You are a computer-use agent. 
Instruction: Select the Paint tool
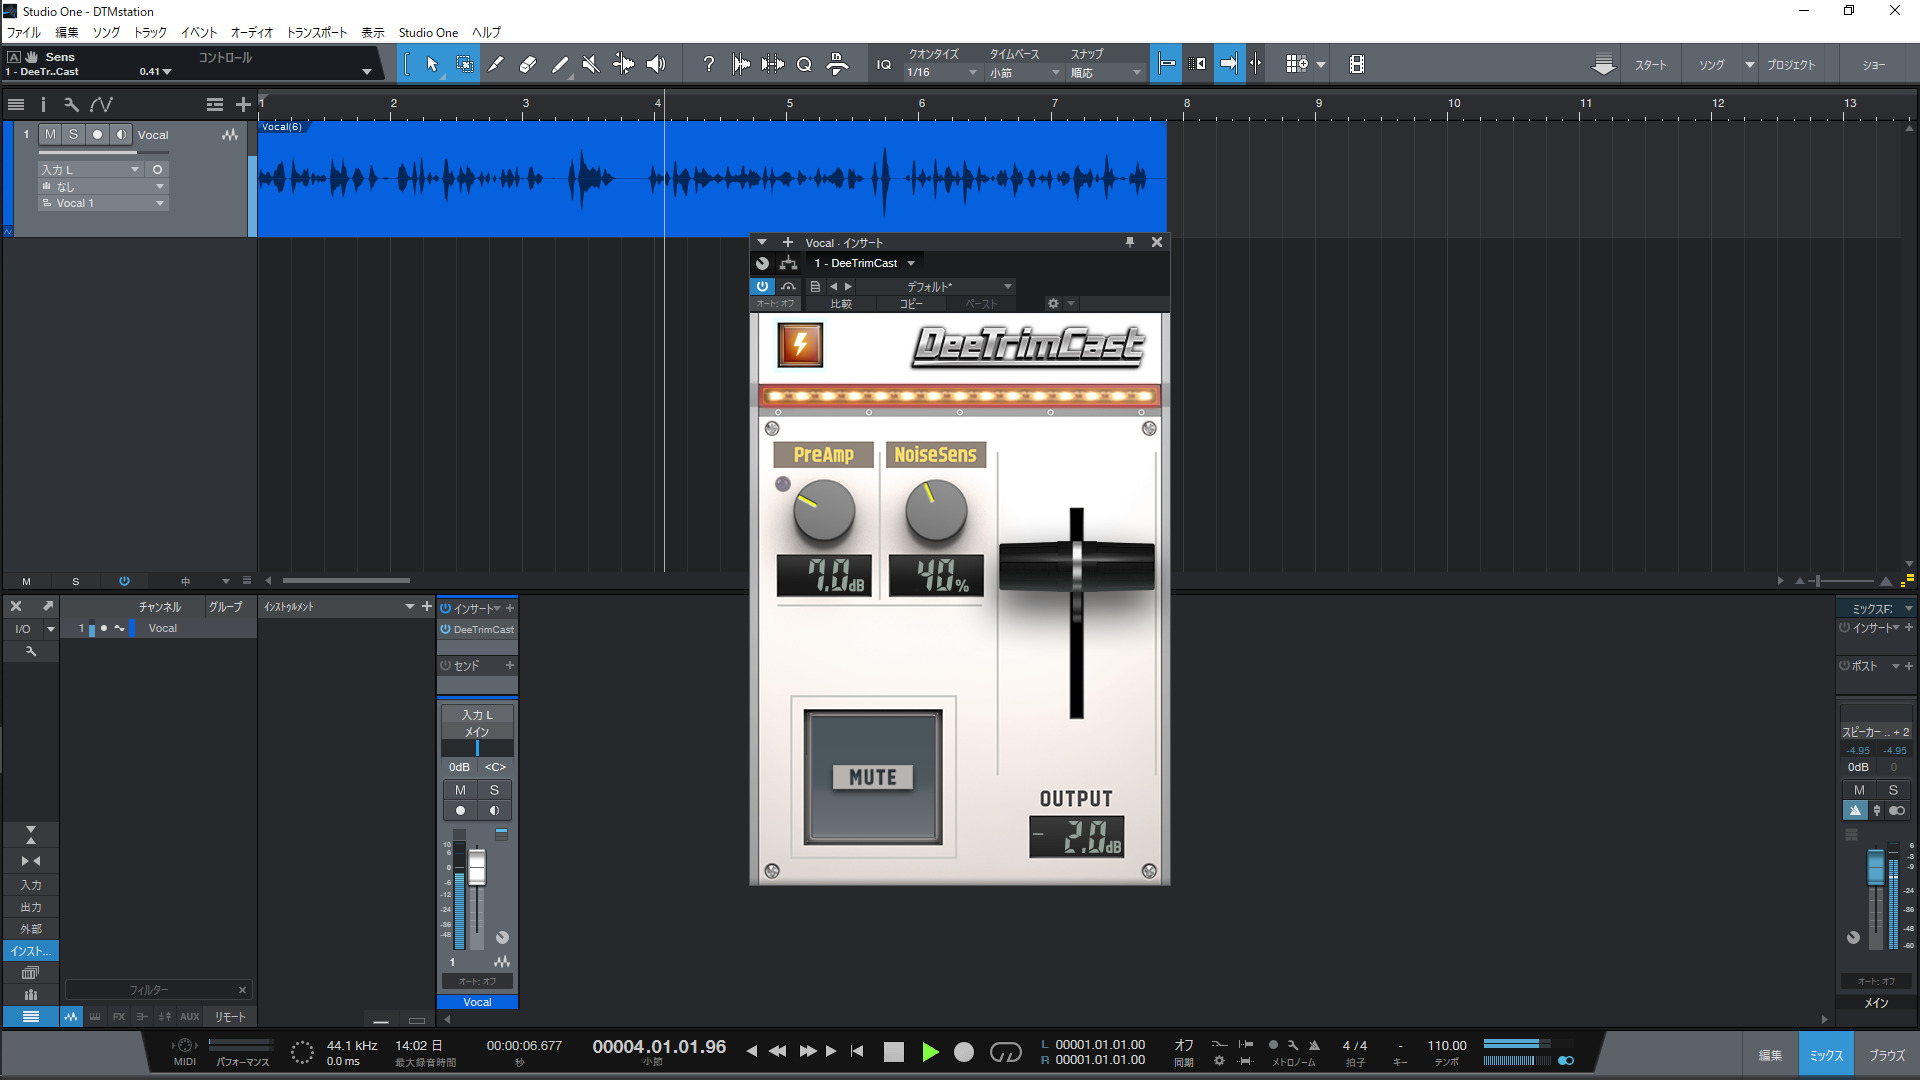click(x=560, y=64)
